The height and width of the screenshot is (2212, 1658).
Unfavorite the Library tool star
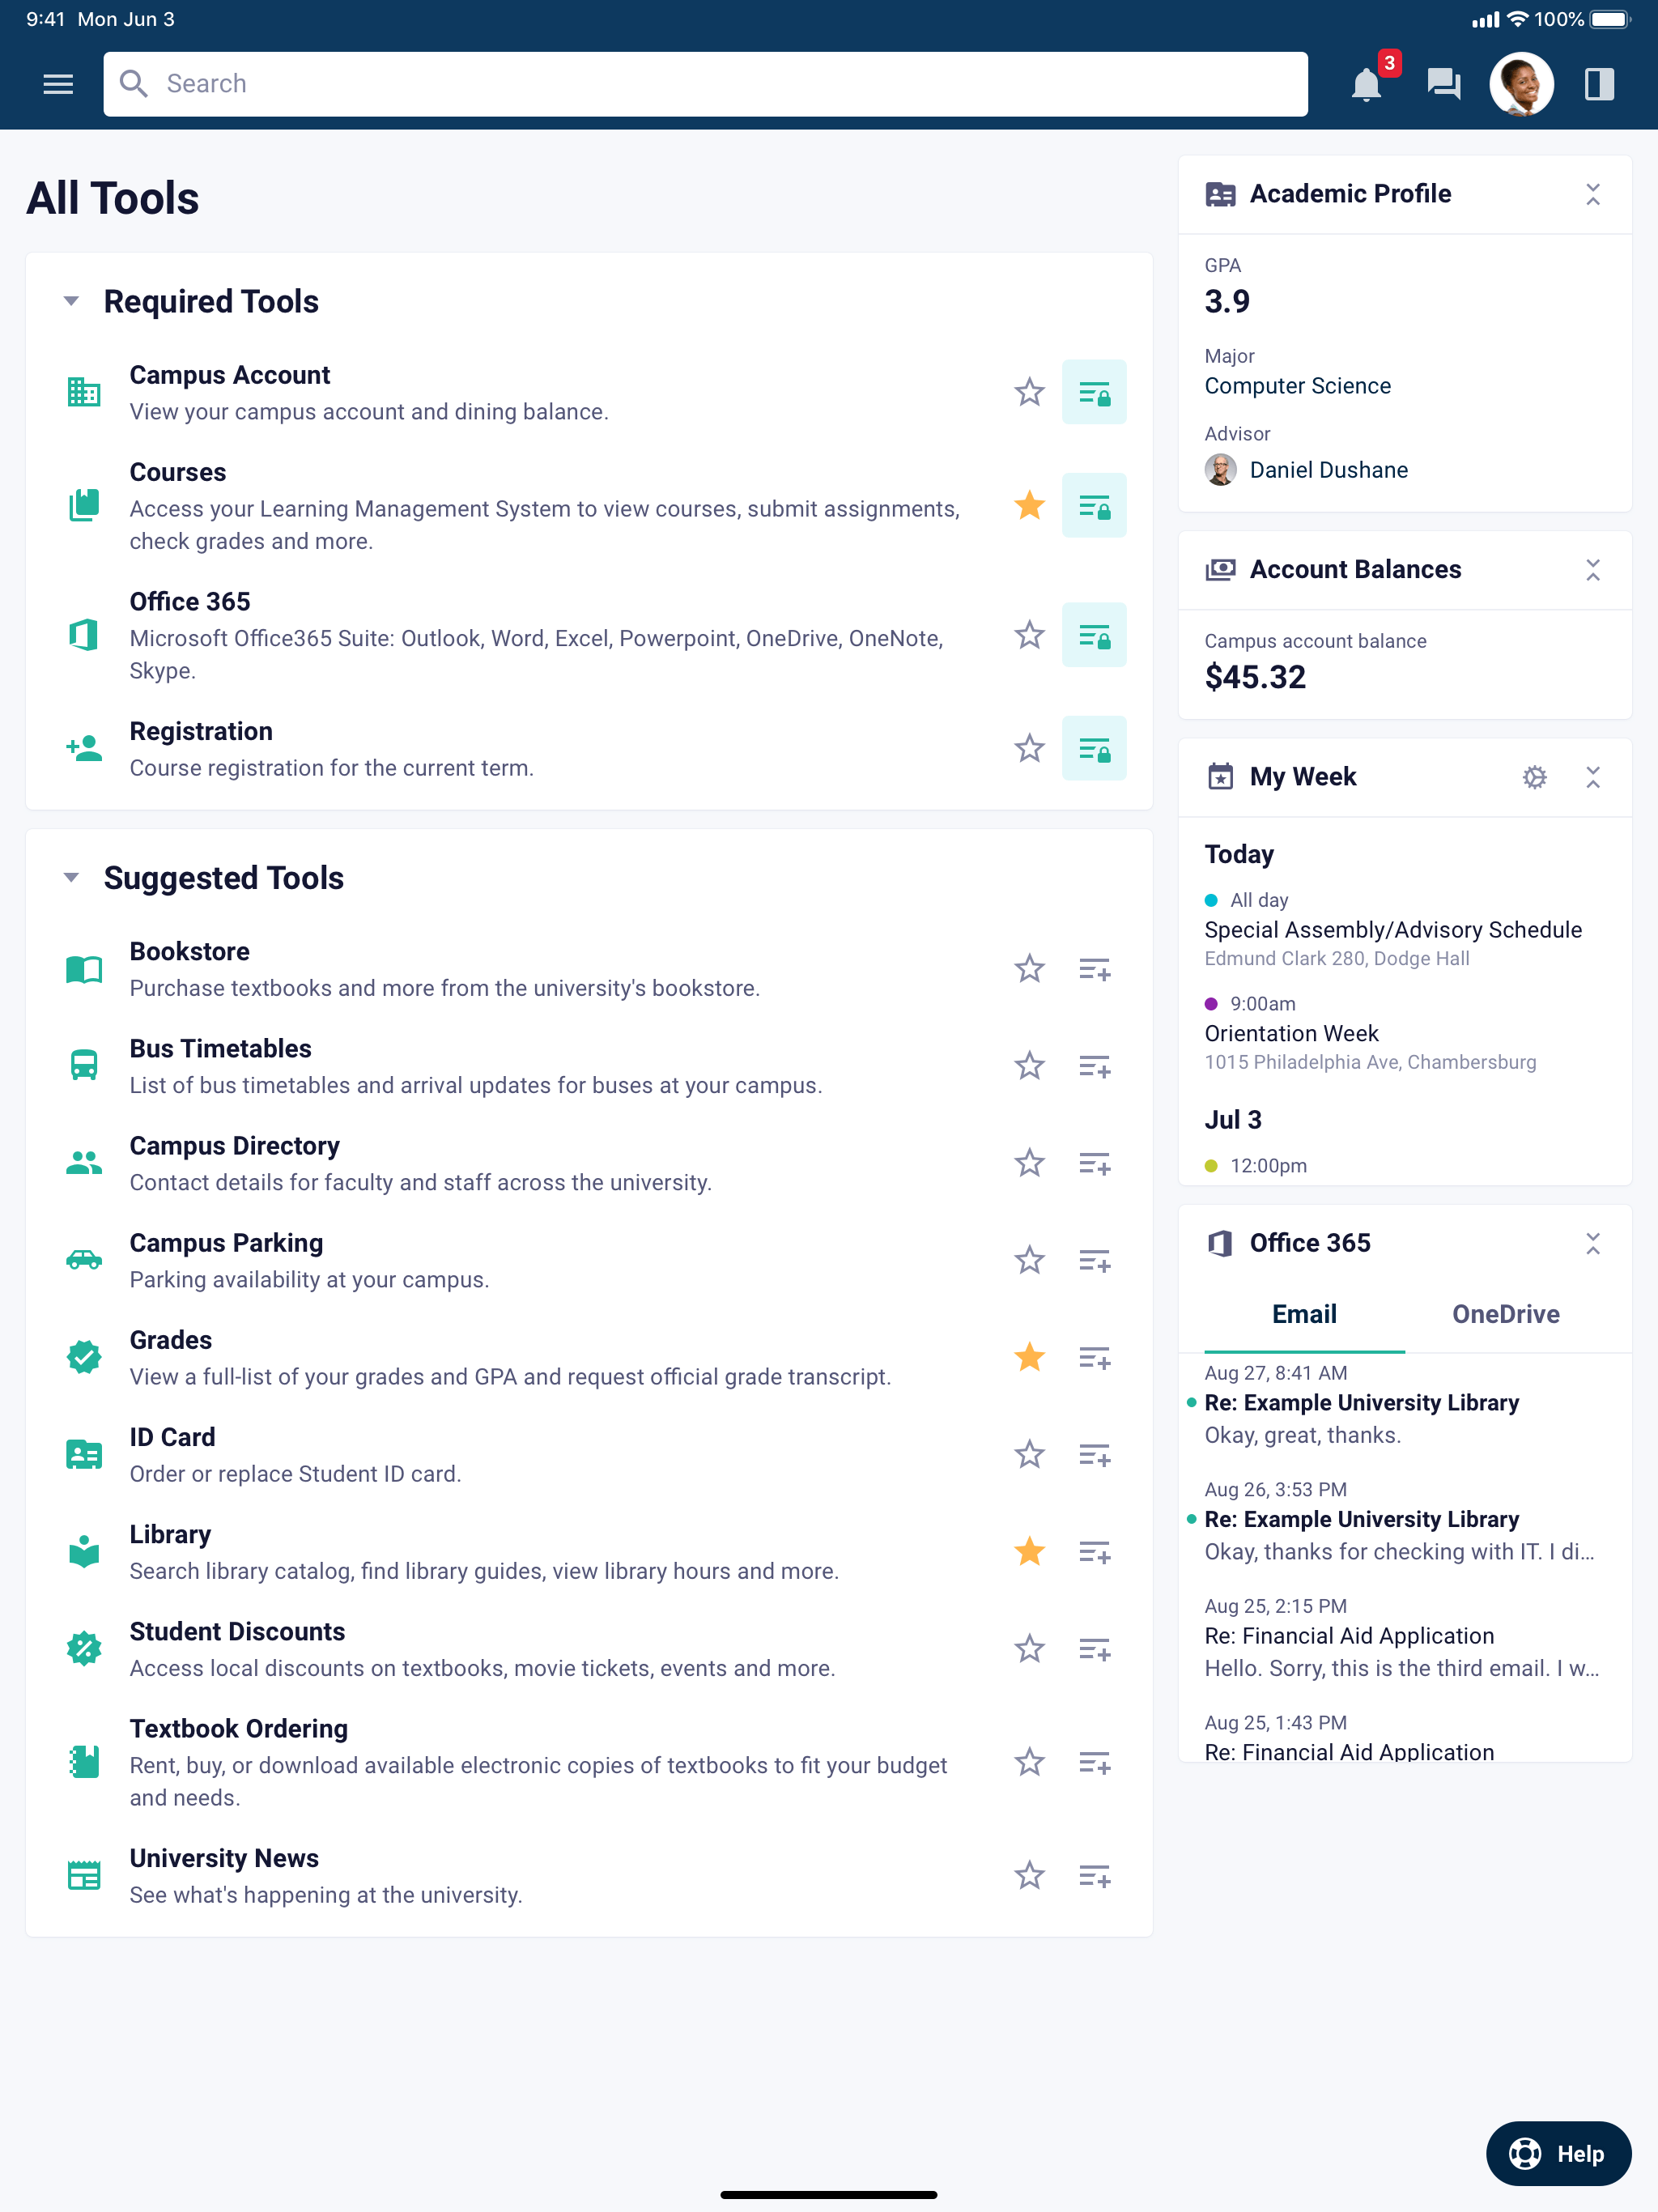(x=1029, y=1552)
